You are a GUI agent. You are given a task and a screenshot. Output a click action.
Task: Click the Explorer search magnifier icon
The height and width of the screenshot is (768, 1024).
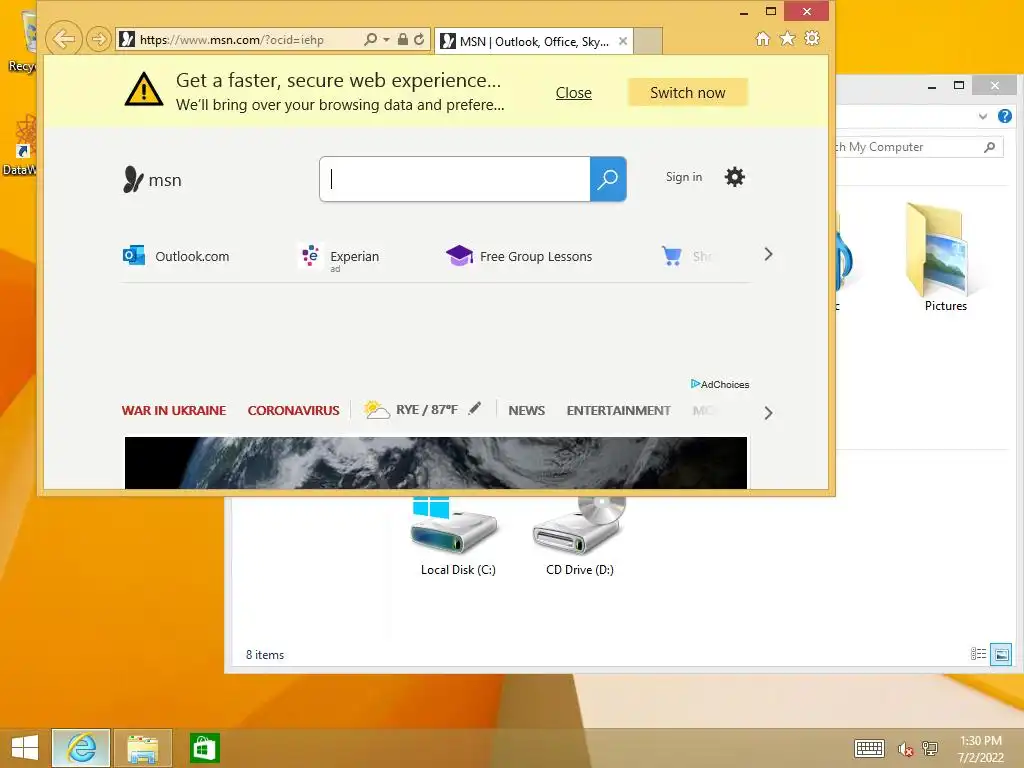point(990,147)
